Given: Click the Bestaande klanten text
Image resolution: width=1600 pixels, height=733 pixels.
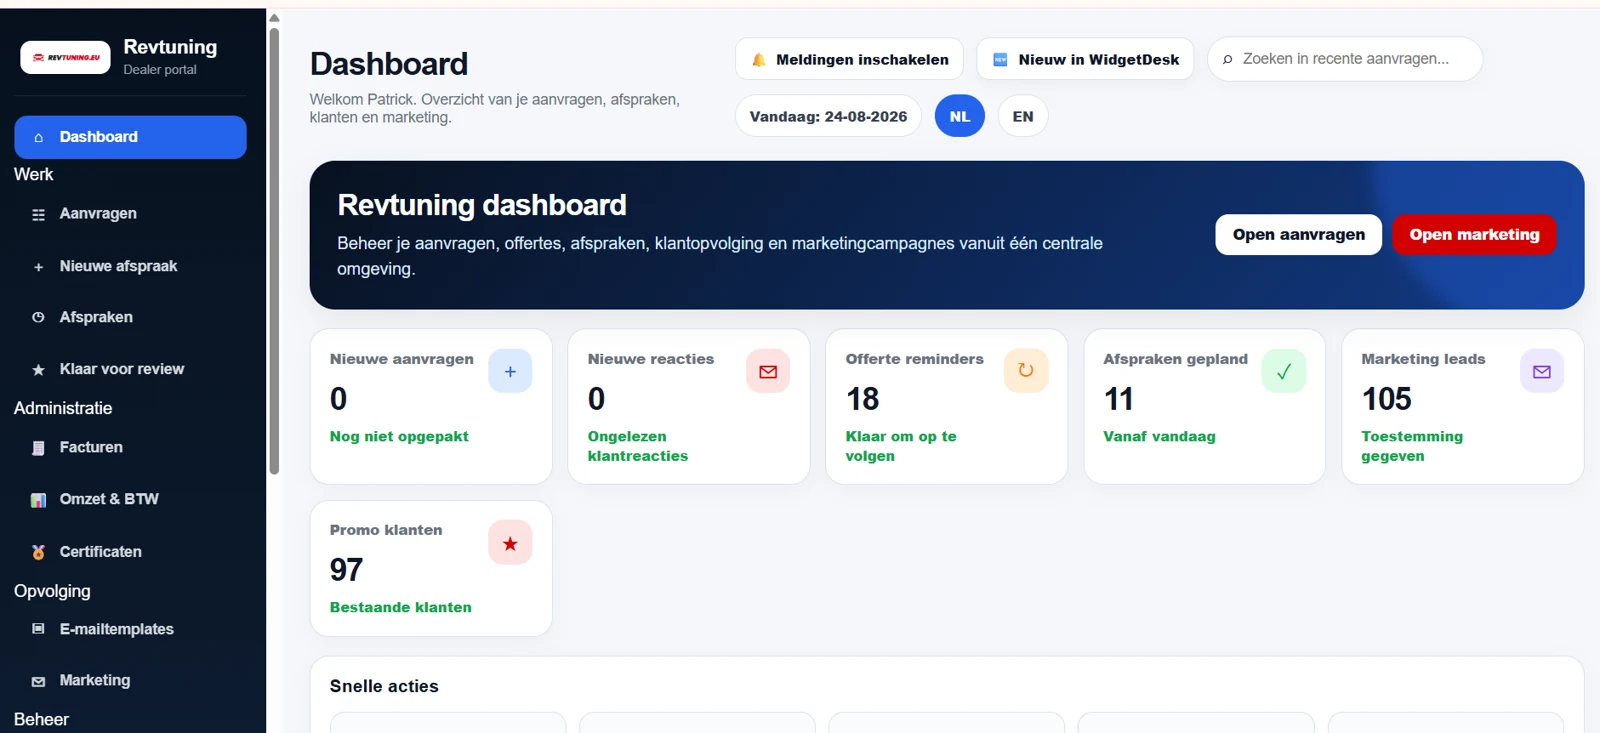Looking at the screenshot, I should point(401,607).
